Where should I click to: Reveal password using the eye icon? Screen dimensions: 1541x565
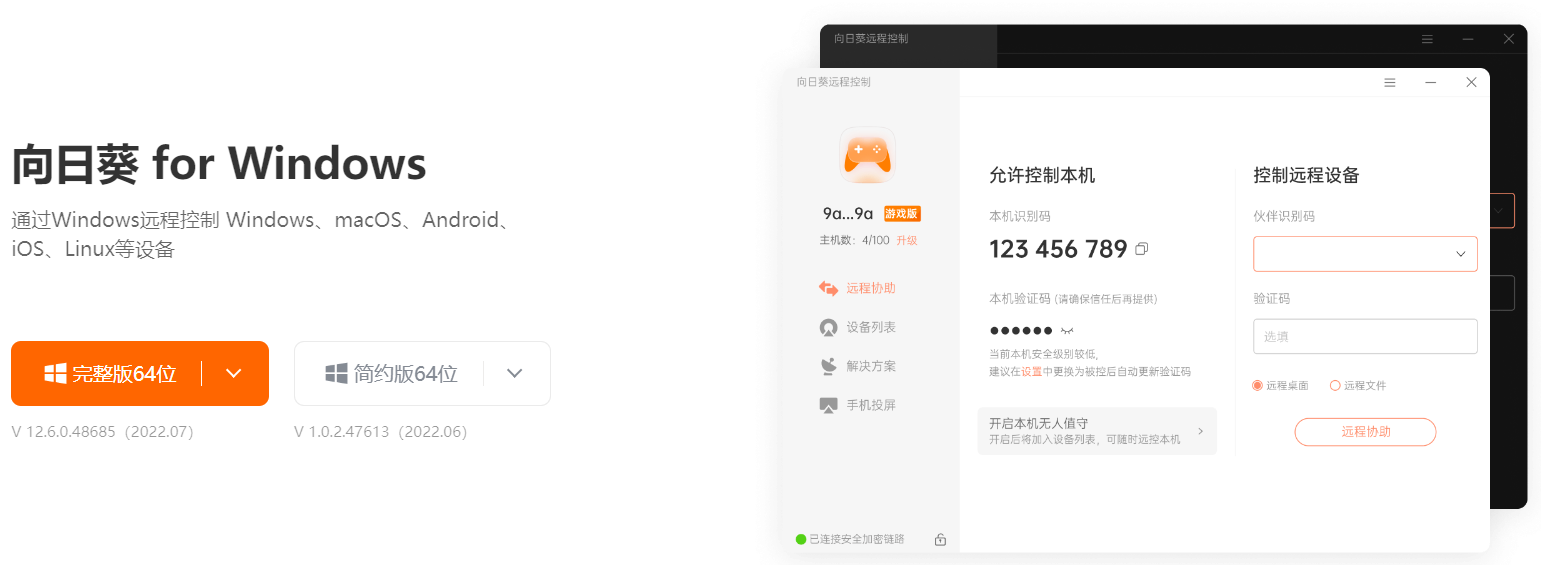point(1067,330)
